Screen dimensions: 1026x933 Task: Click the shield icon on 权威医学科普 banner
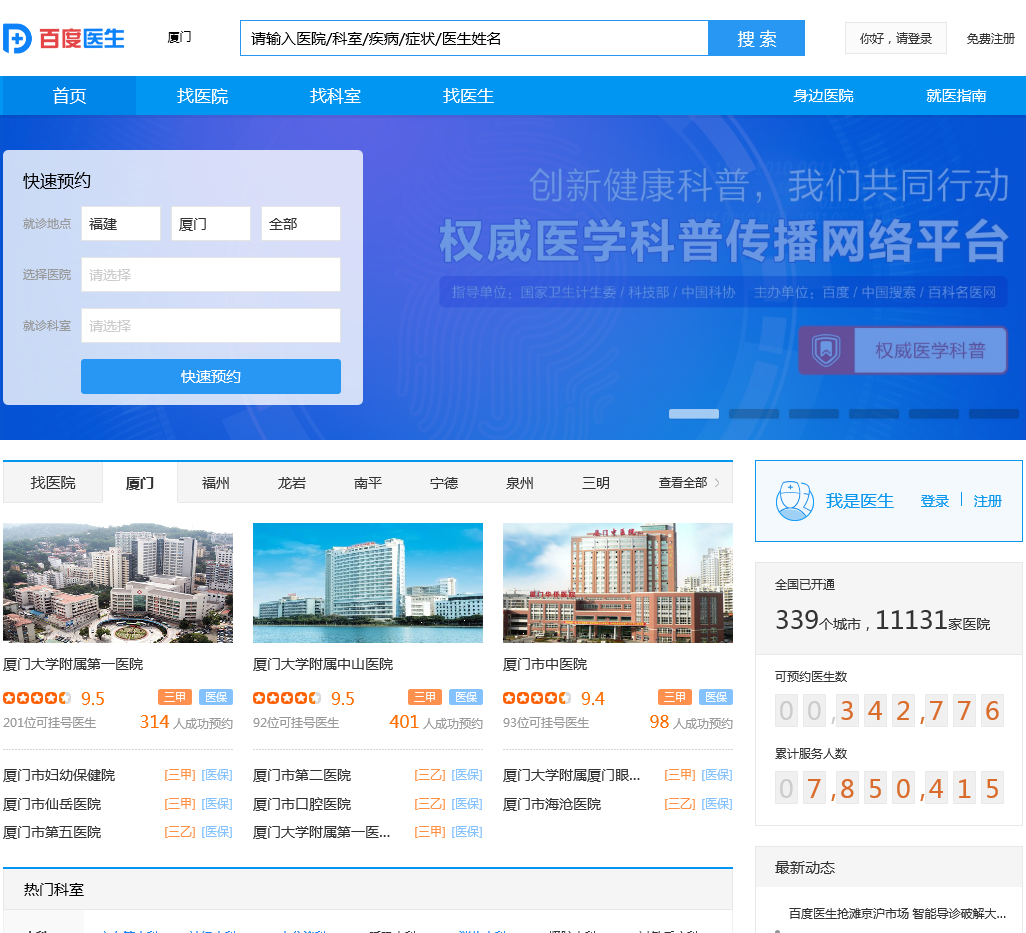click(x=826, y=350)
